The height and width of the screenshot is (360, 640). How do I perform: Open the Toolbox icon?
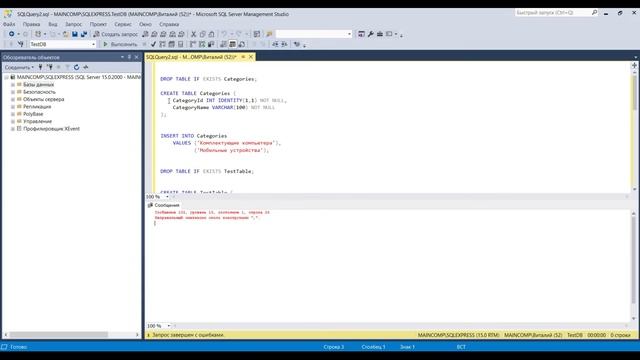380,34
